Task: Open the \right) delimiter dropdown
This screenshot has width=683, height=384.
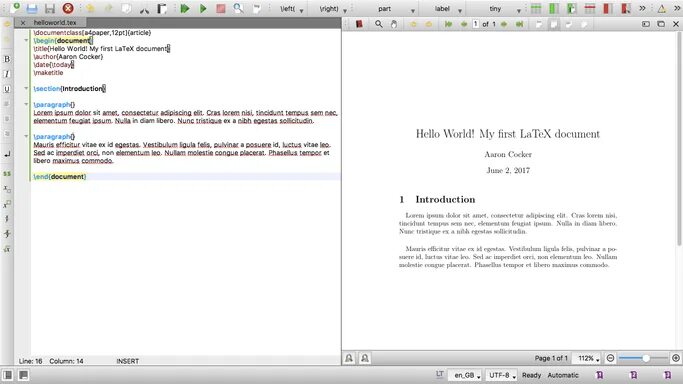Action: point(333,9)
